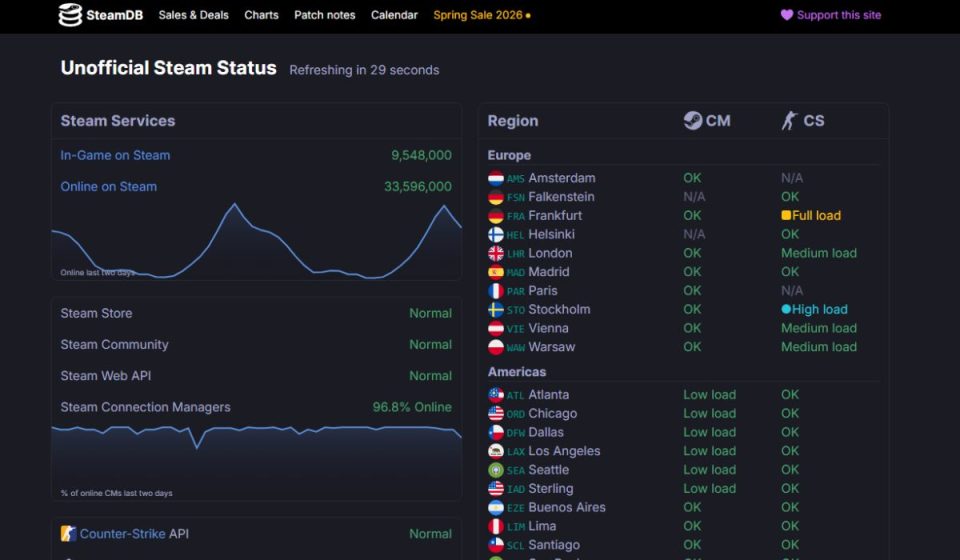
Task: Click the Texas flag beside Dallas
Action: tap(495, 432)
